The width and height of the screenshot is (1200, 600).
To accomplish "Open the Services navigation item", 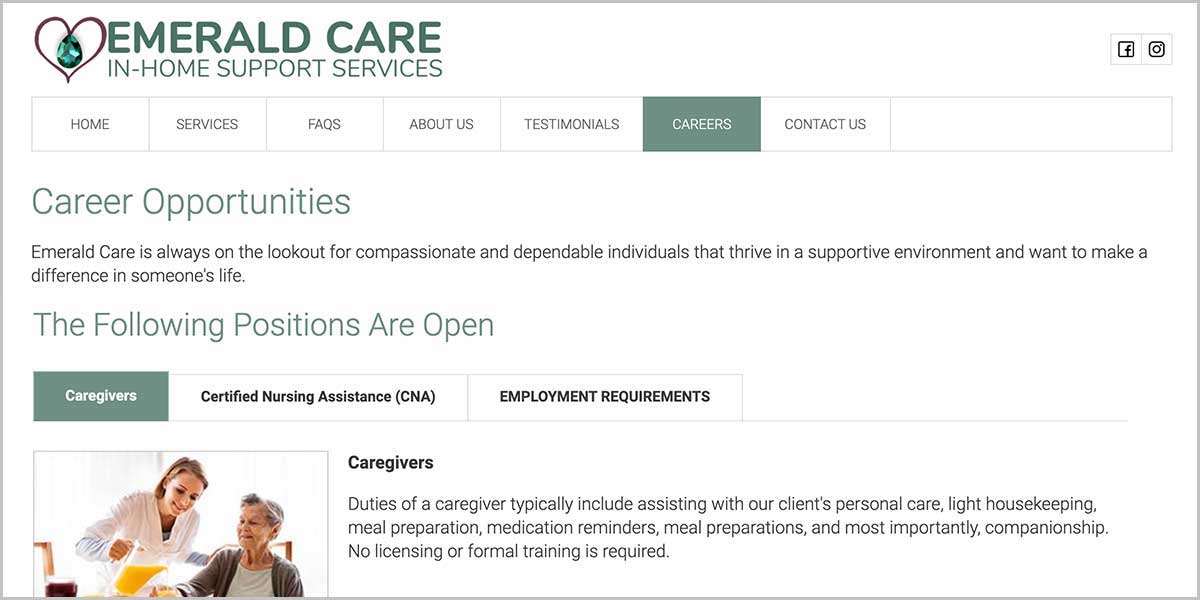I will pos(207,124).
